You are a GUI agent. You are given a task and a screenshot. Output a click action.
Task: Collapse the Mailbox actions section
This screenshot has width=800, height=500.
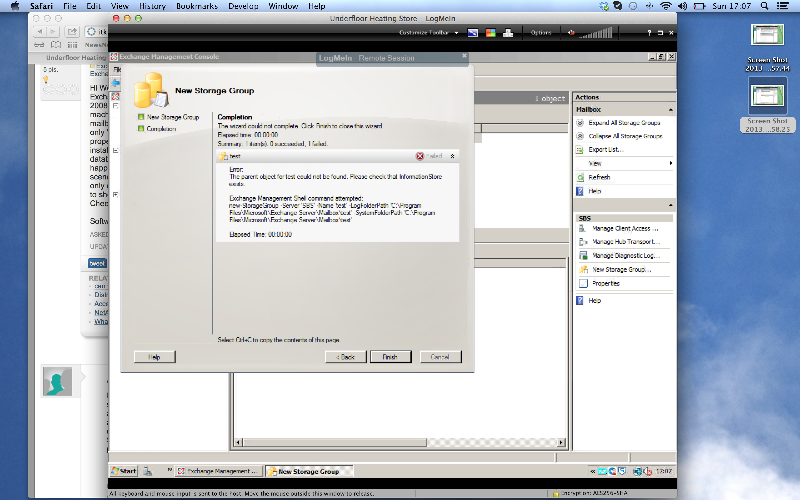670,110
